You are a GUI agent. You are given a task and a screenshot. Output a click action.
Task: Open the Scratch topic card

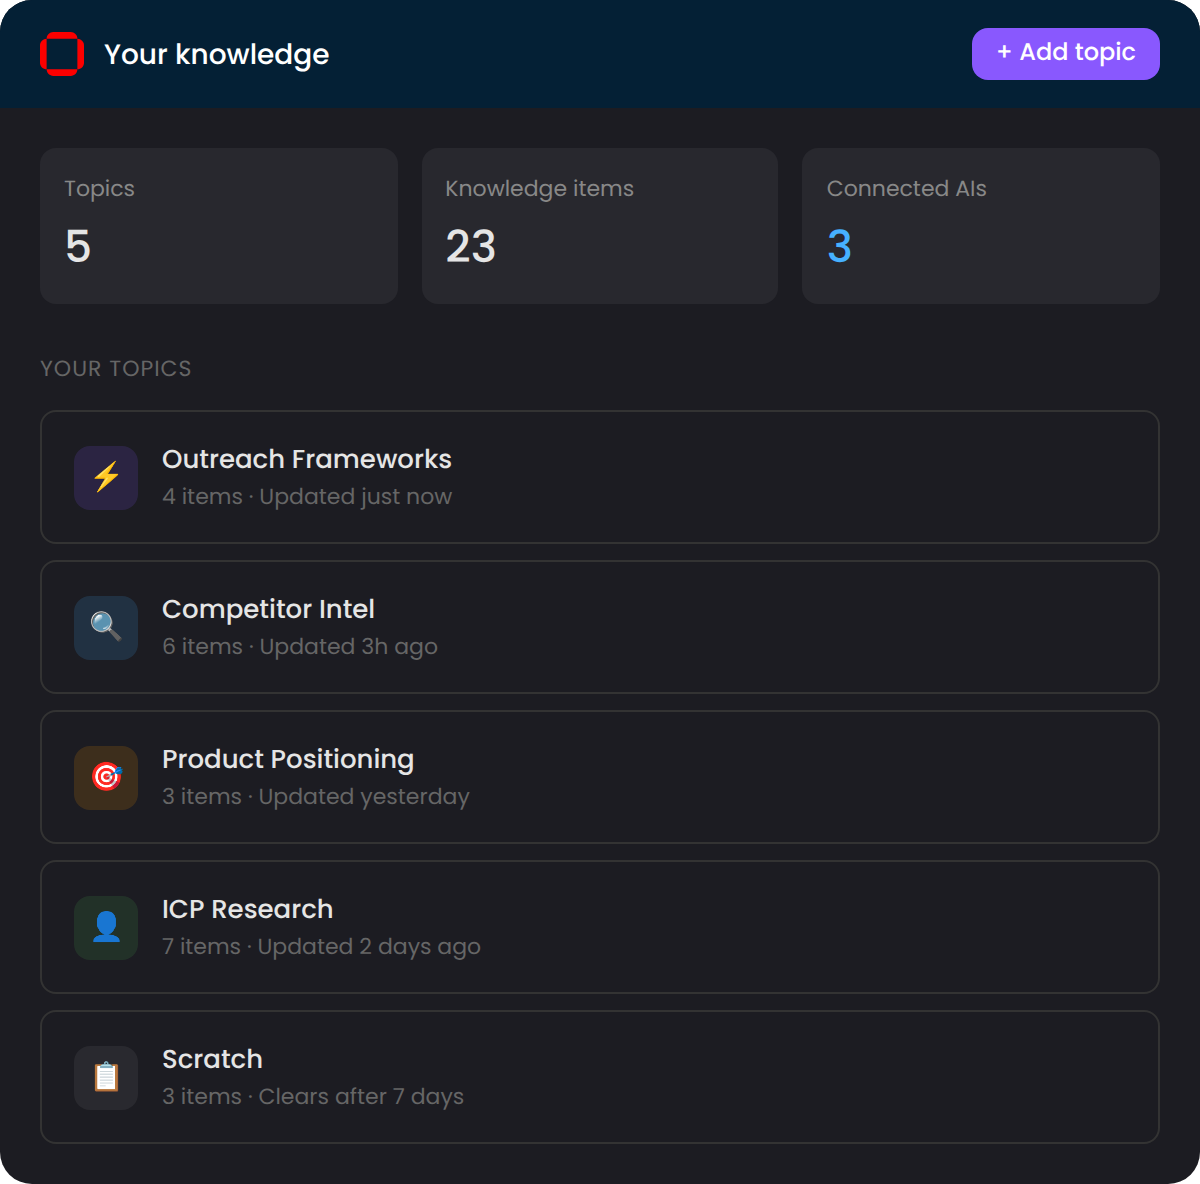[x=600, y=1077]
